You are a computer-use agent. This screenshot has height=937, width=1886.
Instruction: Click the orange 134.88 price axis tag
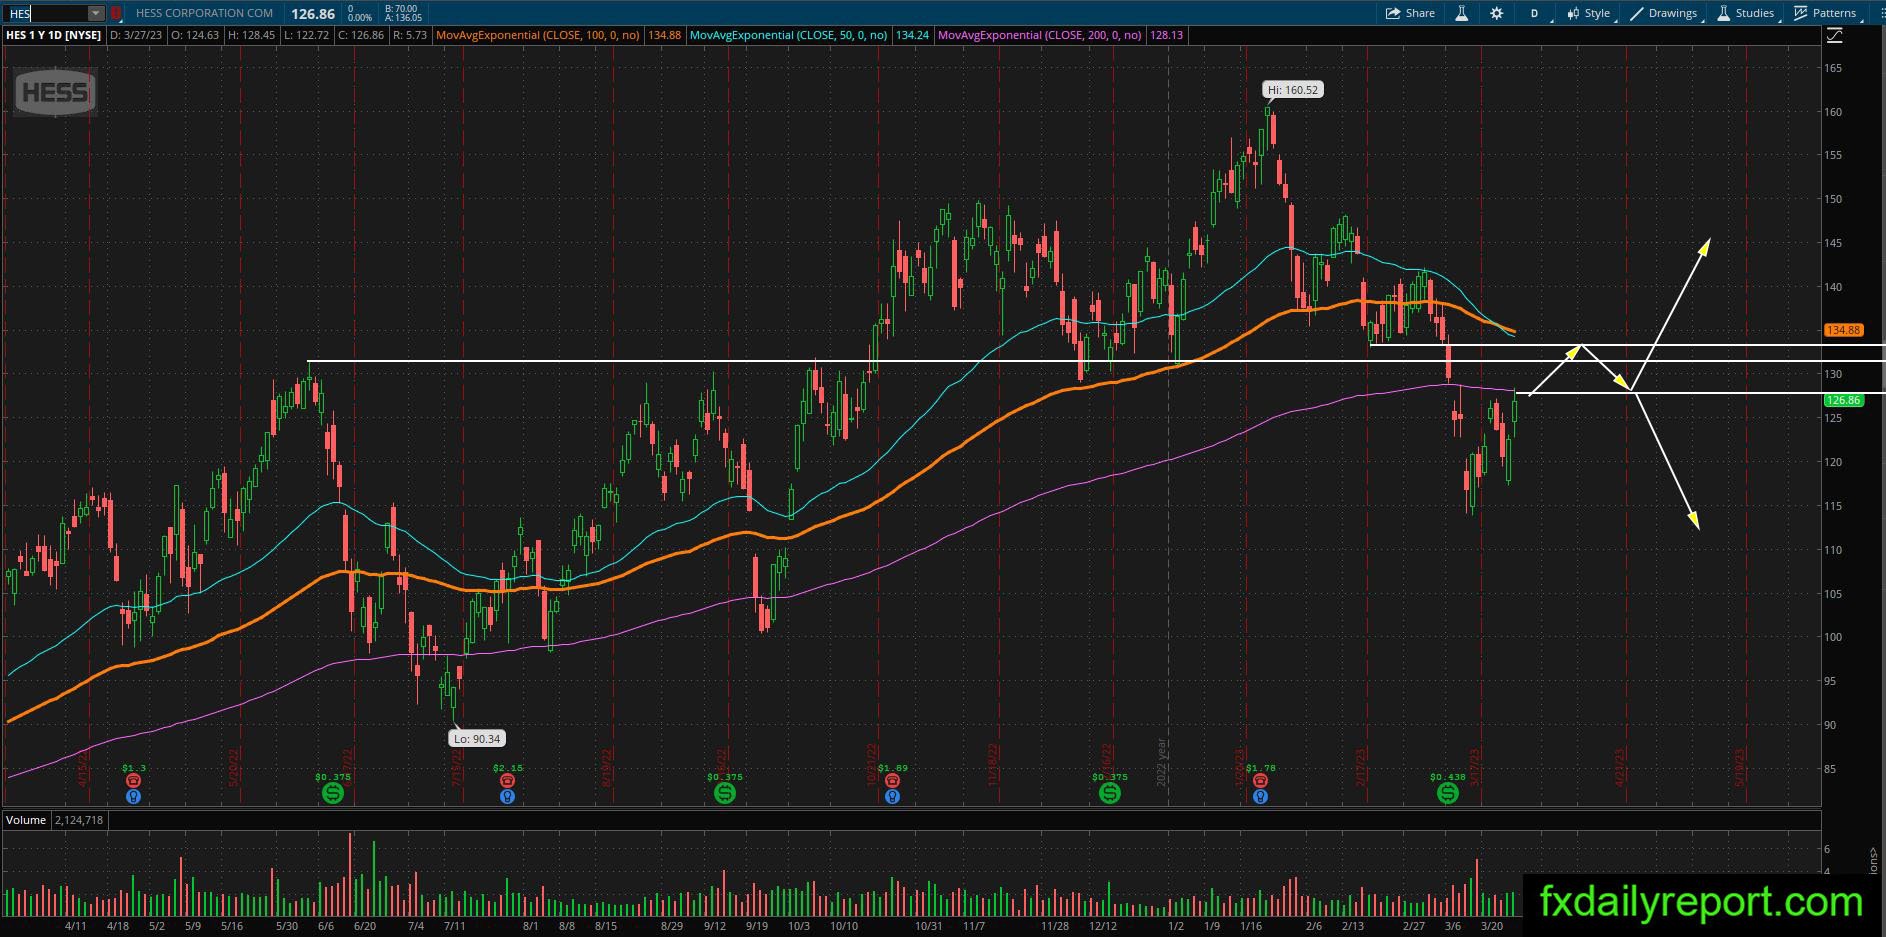(x=1843, y=330)
